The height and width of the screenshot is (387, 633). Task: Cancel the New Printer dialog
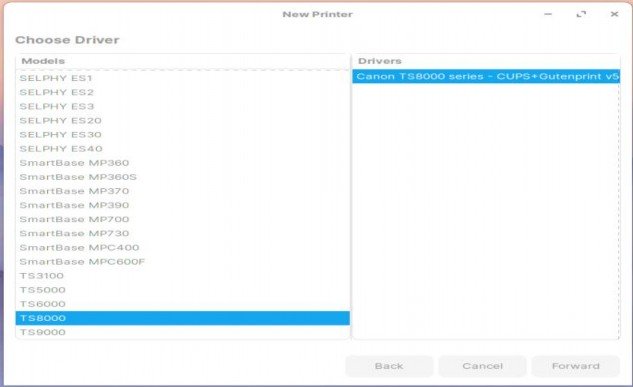click(482, 366)
